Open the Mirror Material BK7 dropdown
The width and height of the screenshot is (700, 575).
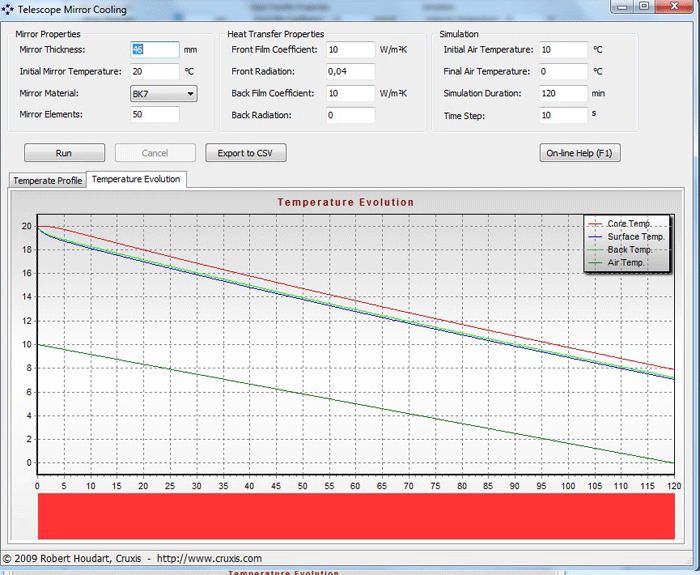coord(164,94)
